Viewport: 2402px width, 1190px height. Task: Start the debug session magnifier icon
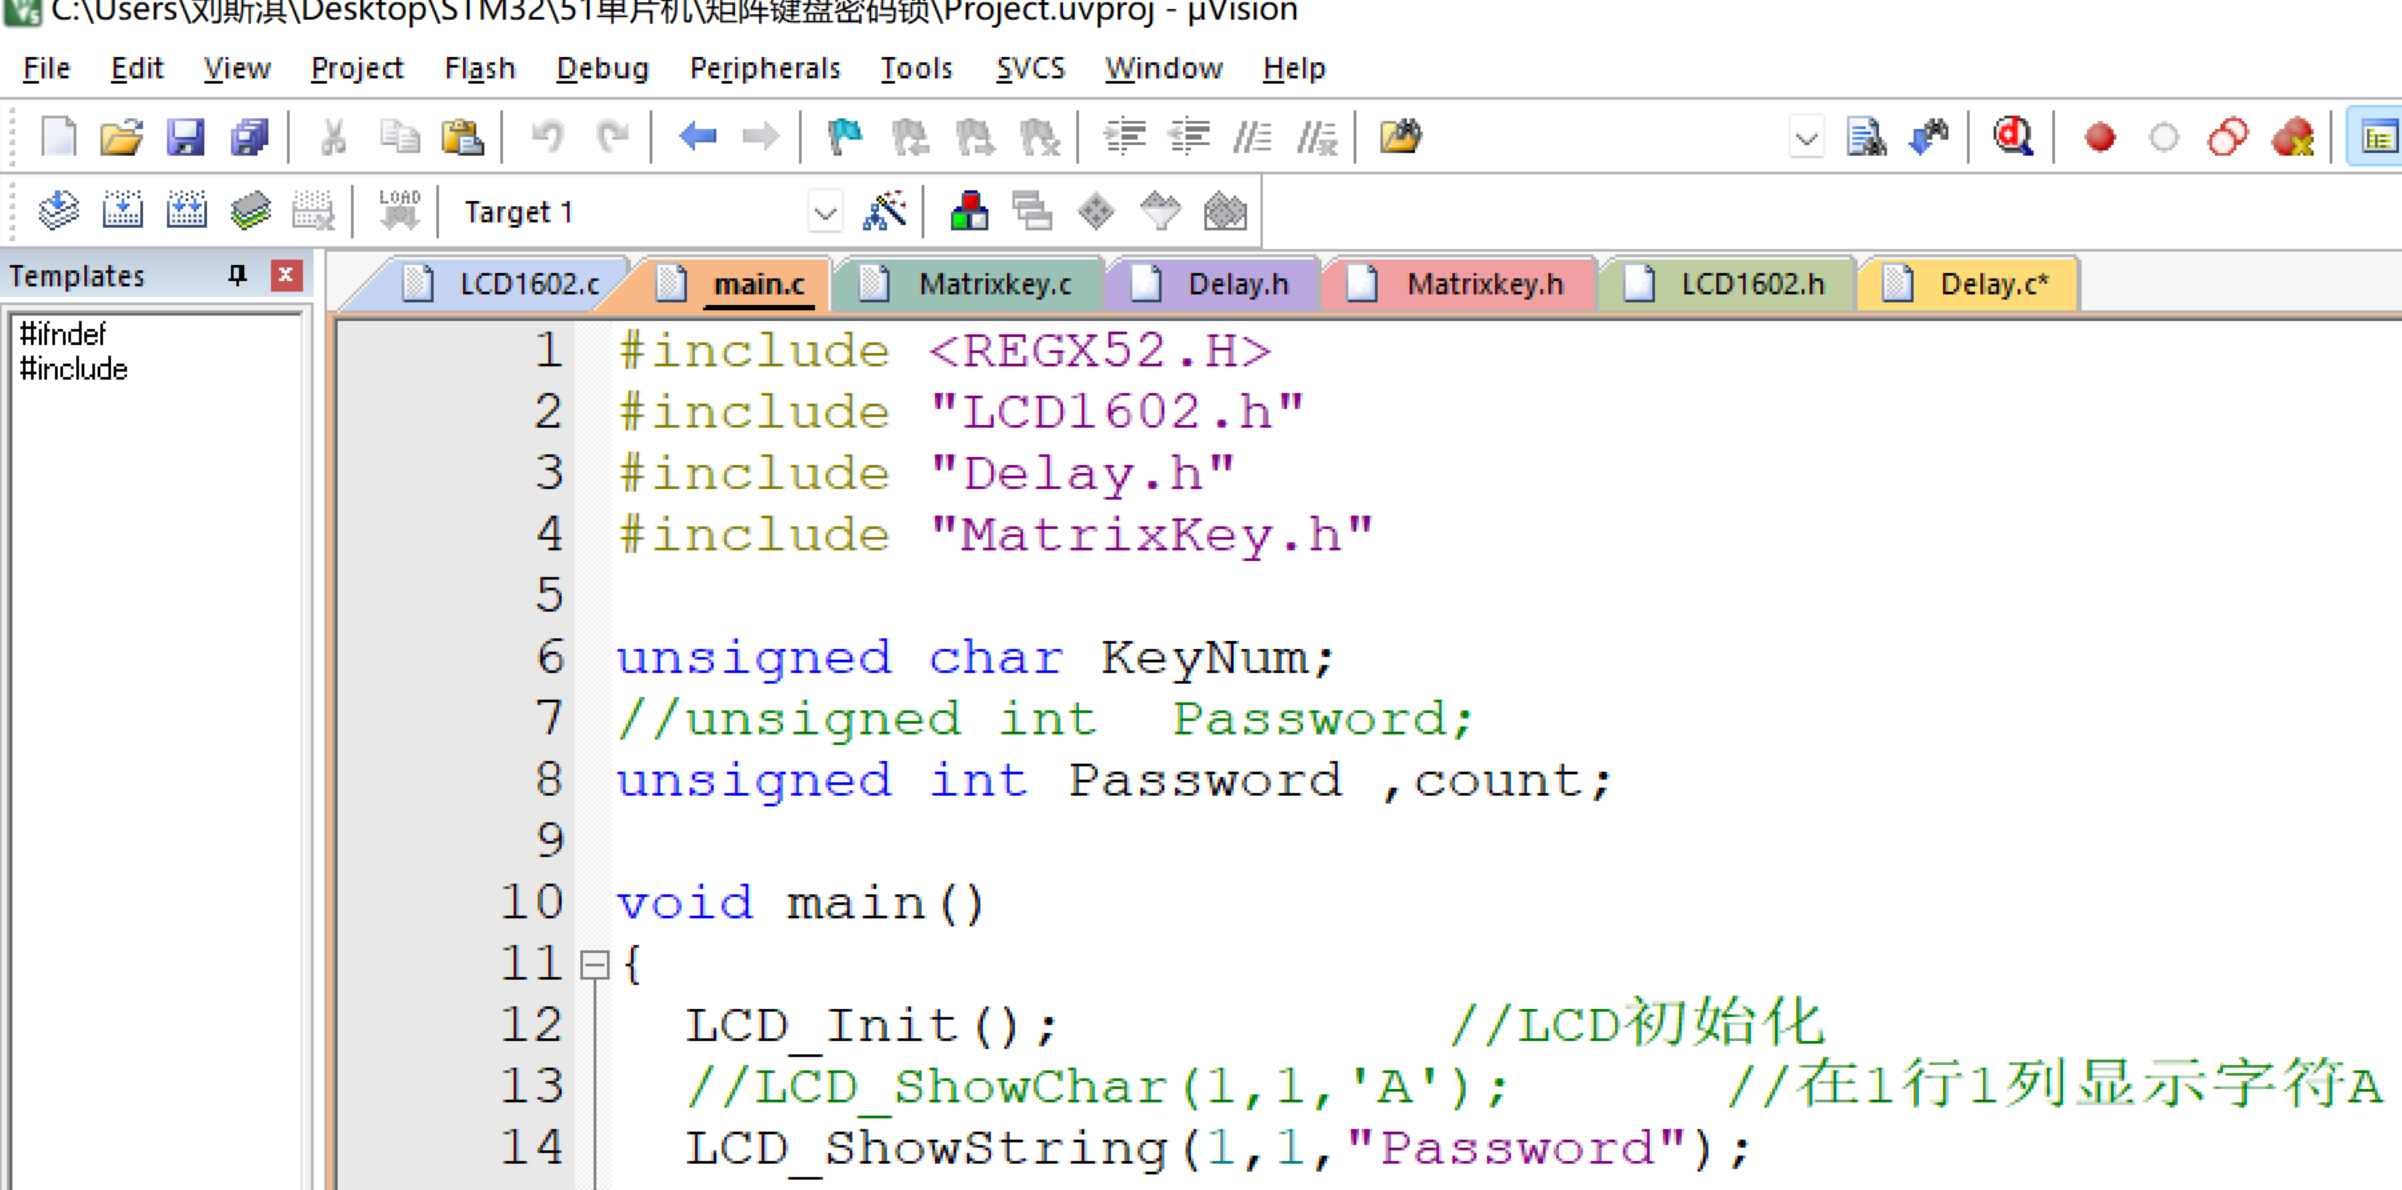point(2012,137)
